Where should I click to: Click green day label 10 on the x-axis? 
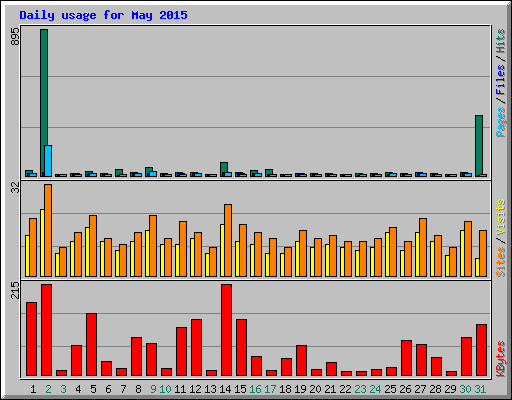165,389
